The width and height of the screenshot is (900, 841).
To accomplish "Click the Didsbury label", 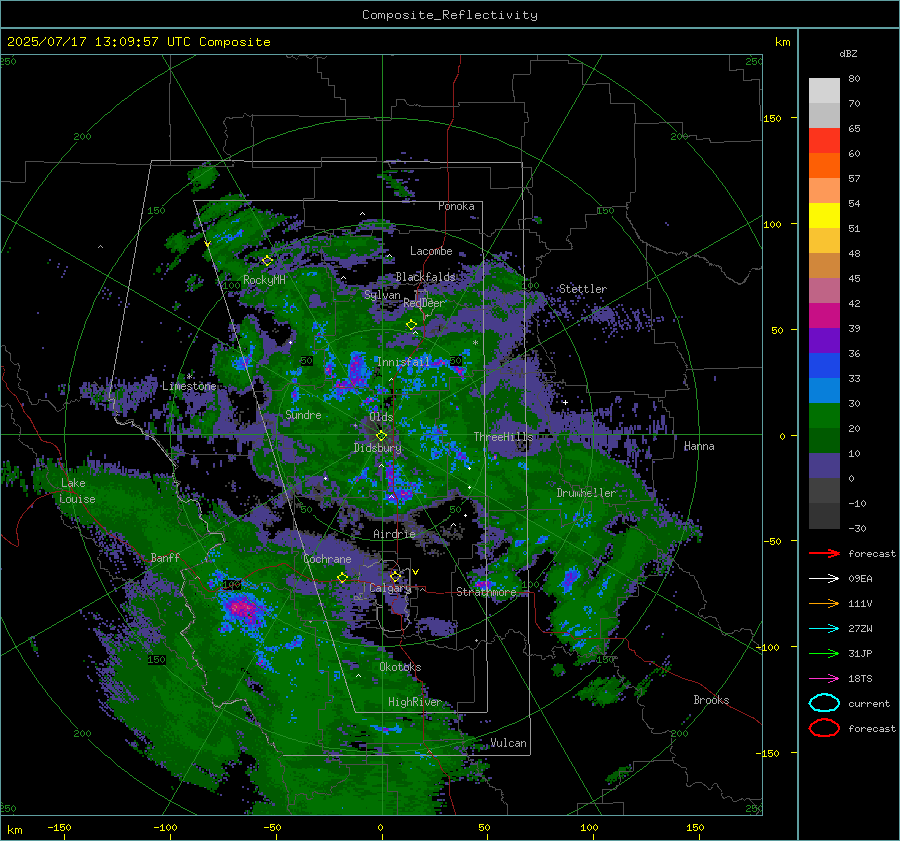I will (x=377, y=448).
